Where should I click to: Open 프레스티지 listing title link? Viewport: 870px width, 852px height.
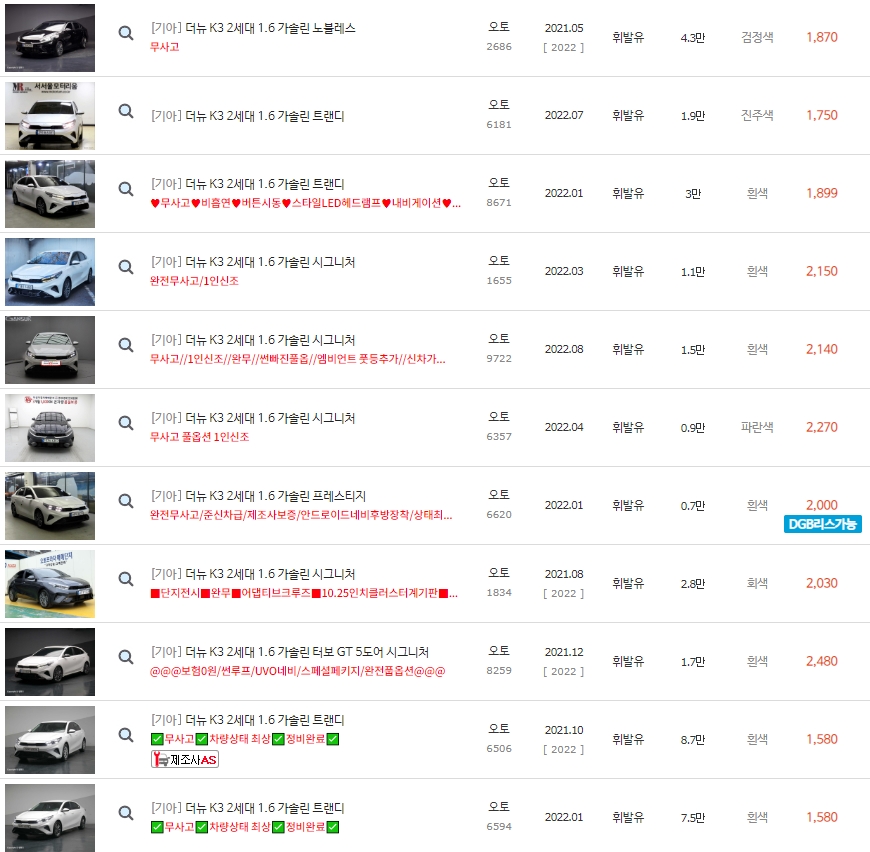coord(259,496)
